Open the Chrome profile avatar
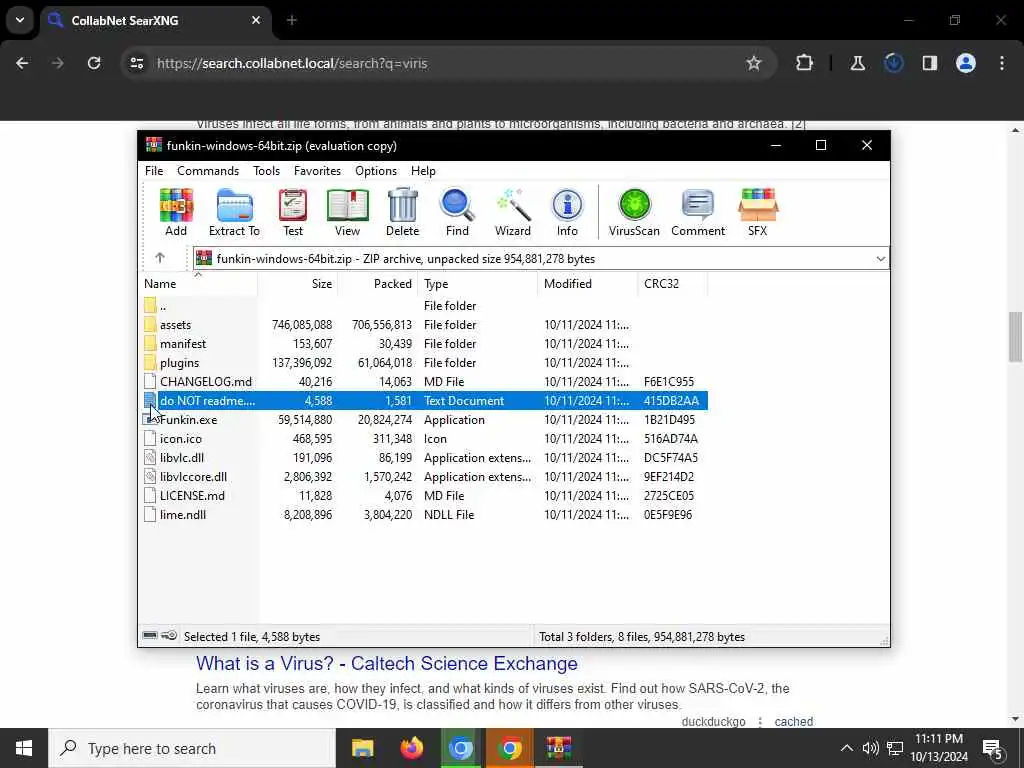 [x=966, y=63]
